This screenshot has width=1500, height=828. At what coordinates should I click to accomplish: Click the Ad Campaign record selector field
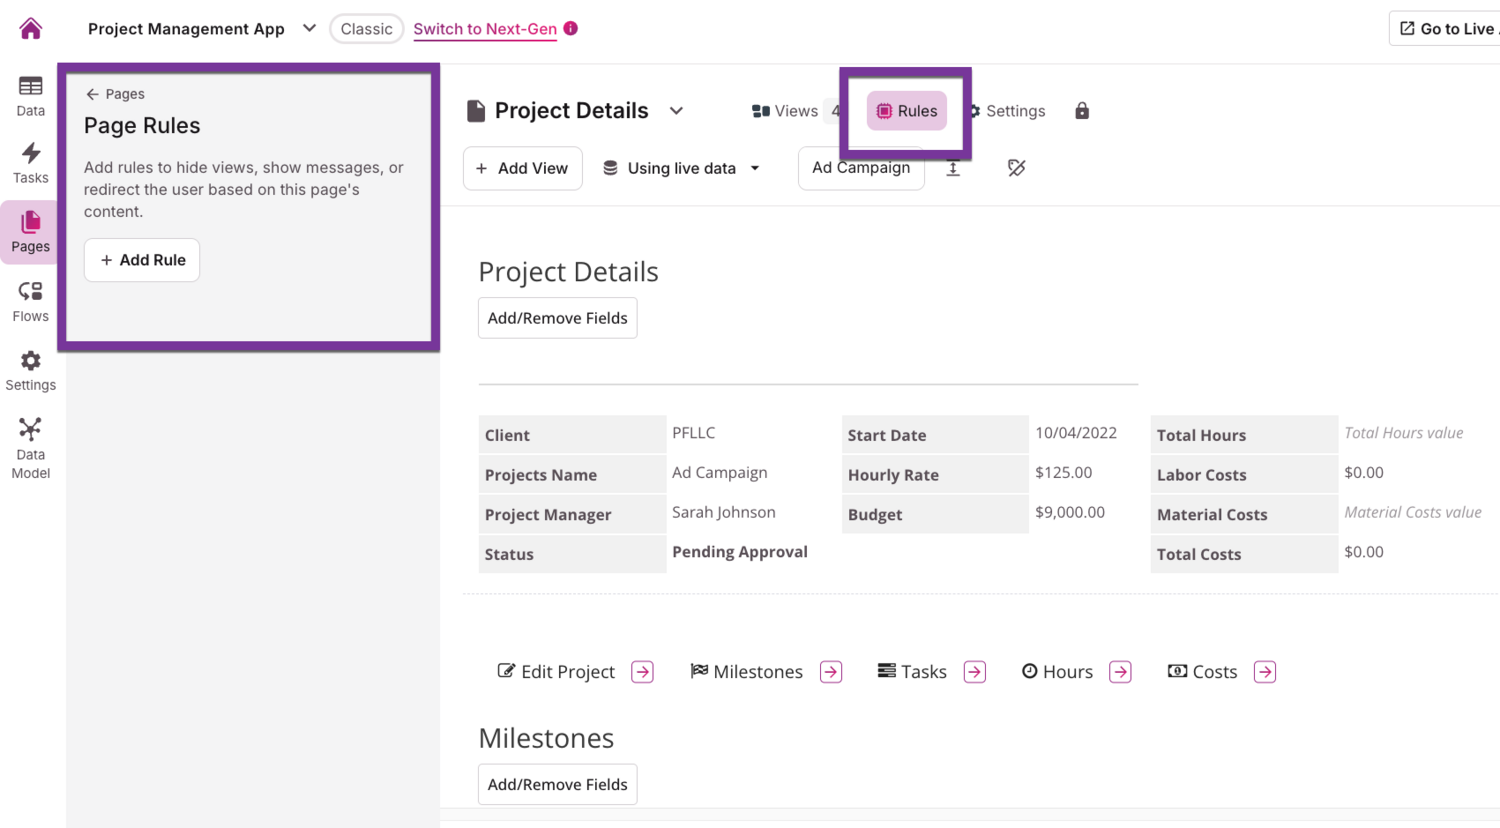coord(860,168)
